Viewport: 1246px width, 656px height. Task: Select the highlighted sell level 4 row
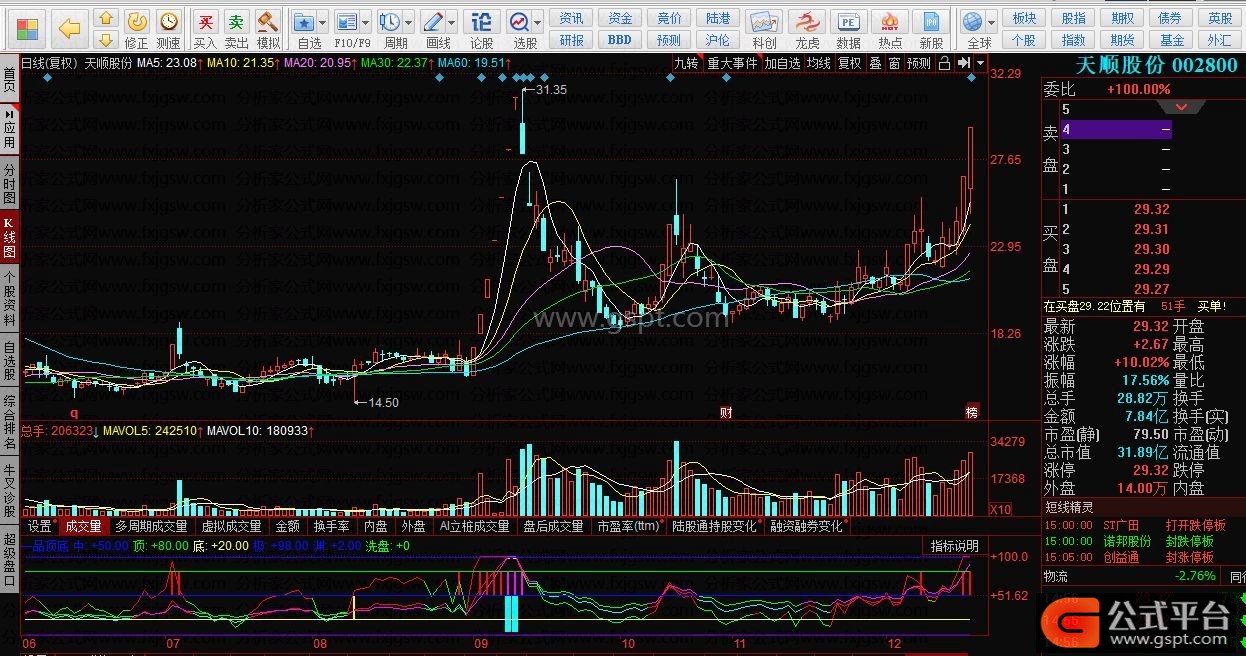point(1116,130)
